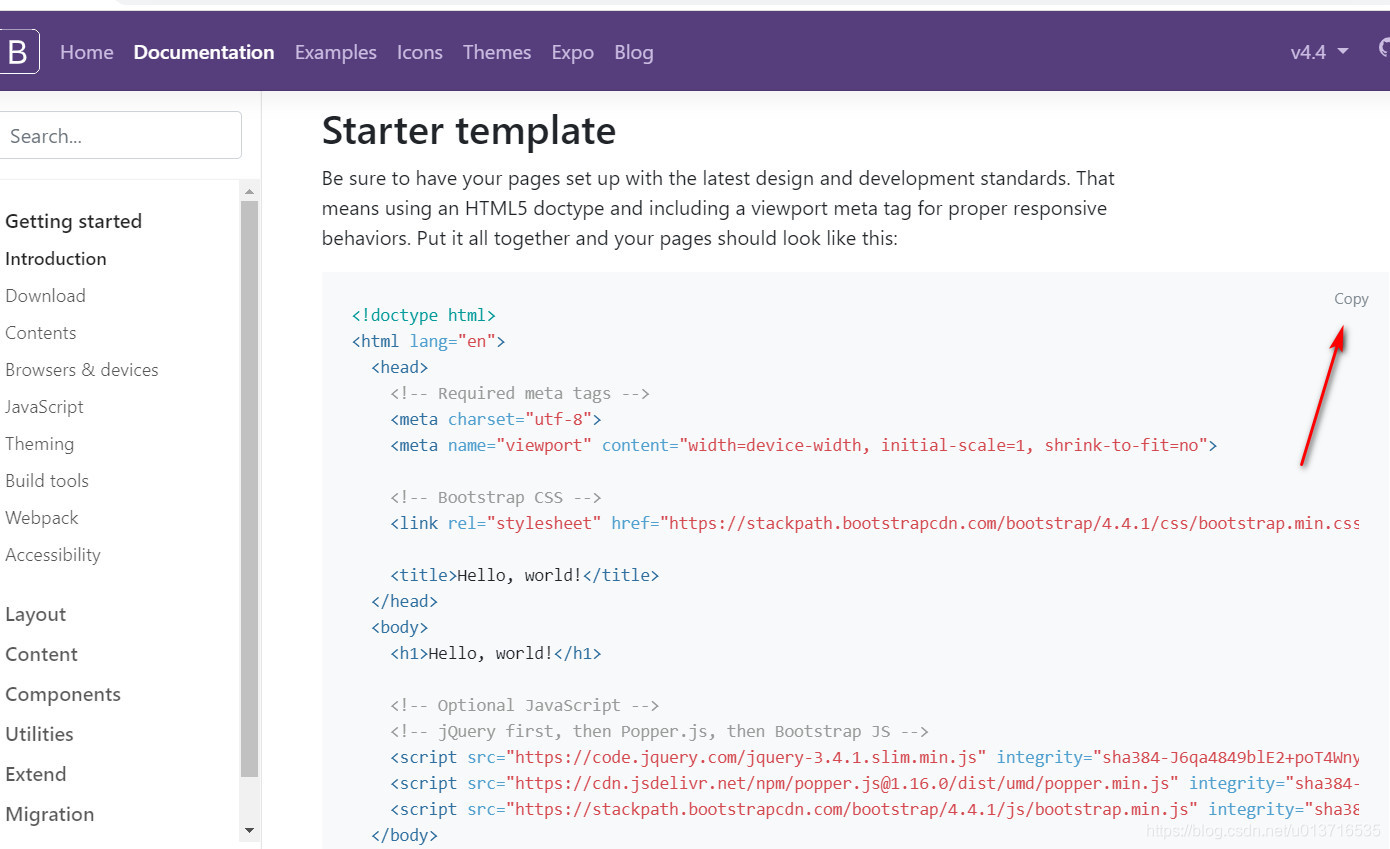
Task: Expand the Utilities sidebar section
Action: 39,735
